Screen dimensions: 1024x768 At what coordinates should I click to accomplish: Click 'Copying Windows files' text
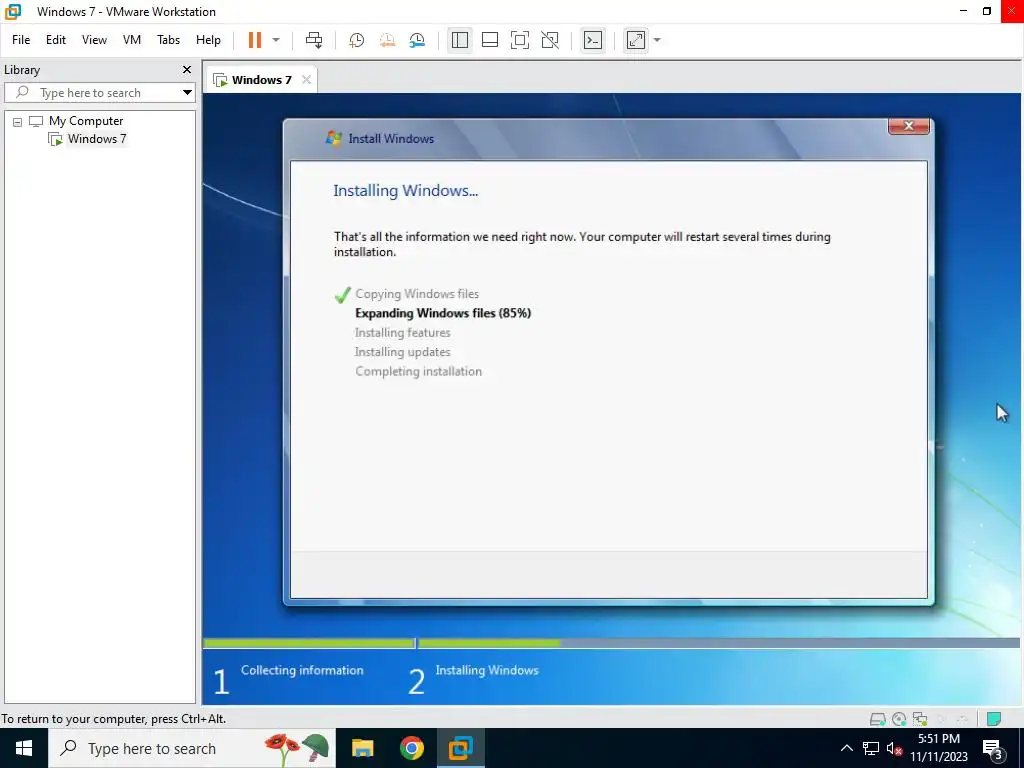(x=417, y=294)
